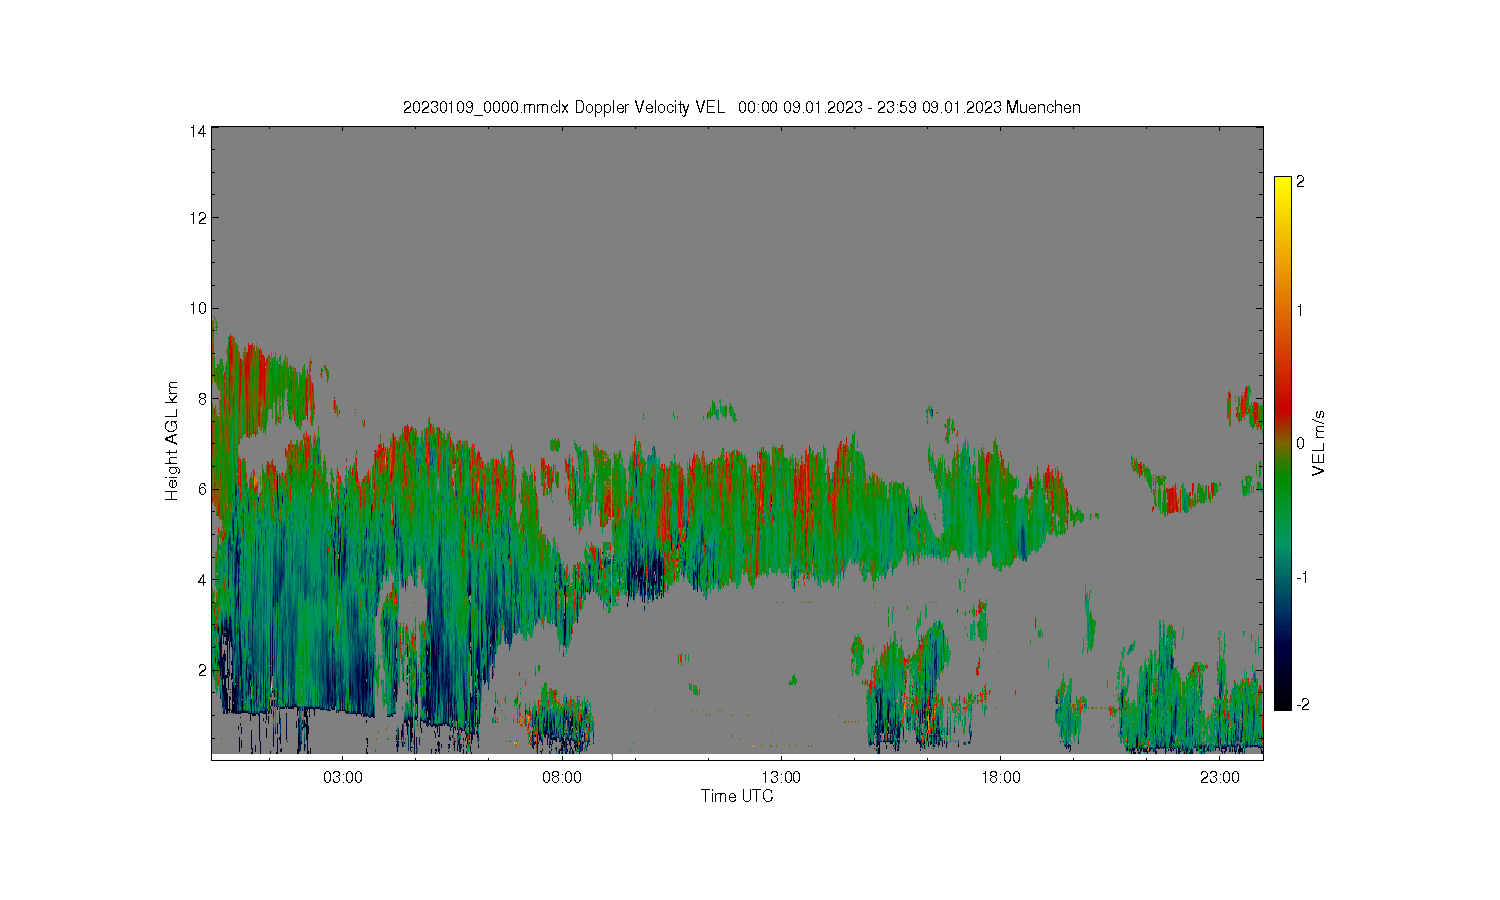Click the height axis label 14
This screenshot has width=1500, height=900.
(x=198, y=131)
